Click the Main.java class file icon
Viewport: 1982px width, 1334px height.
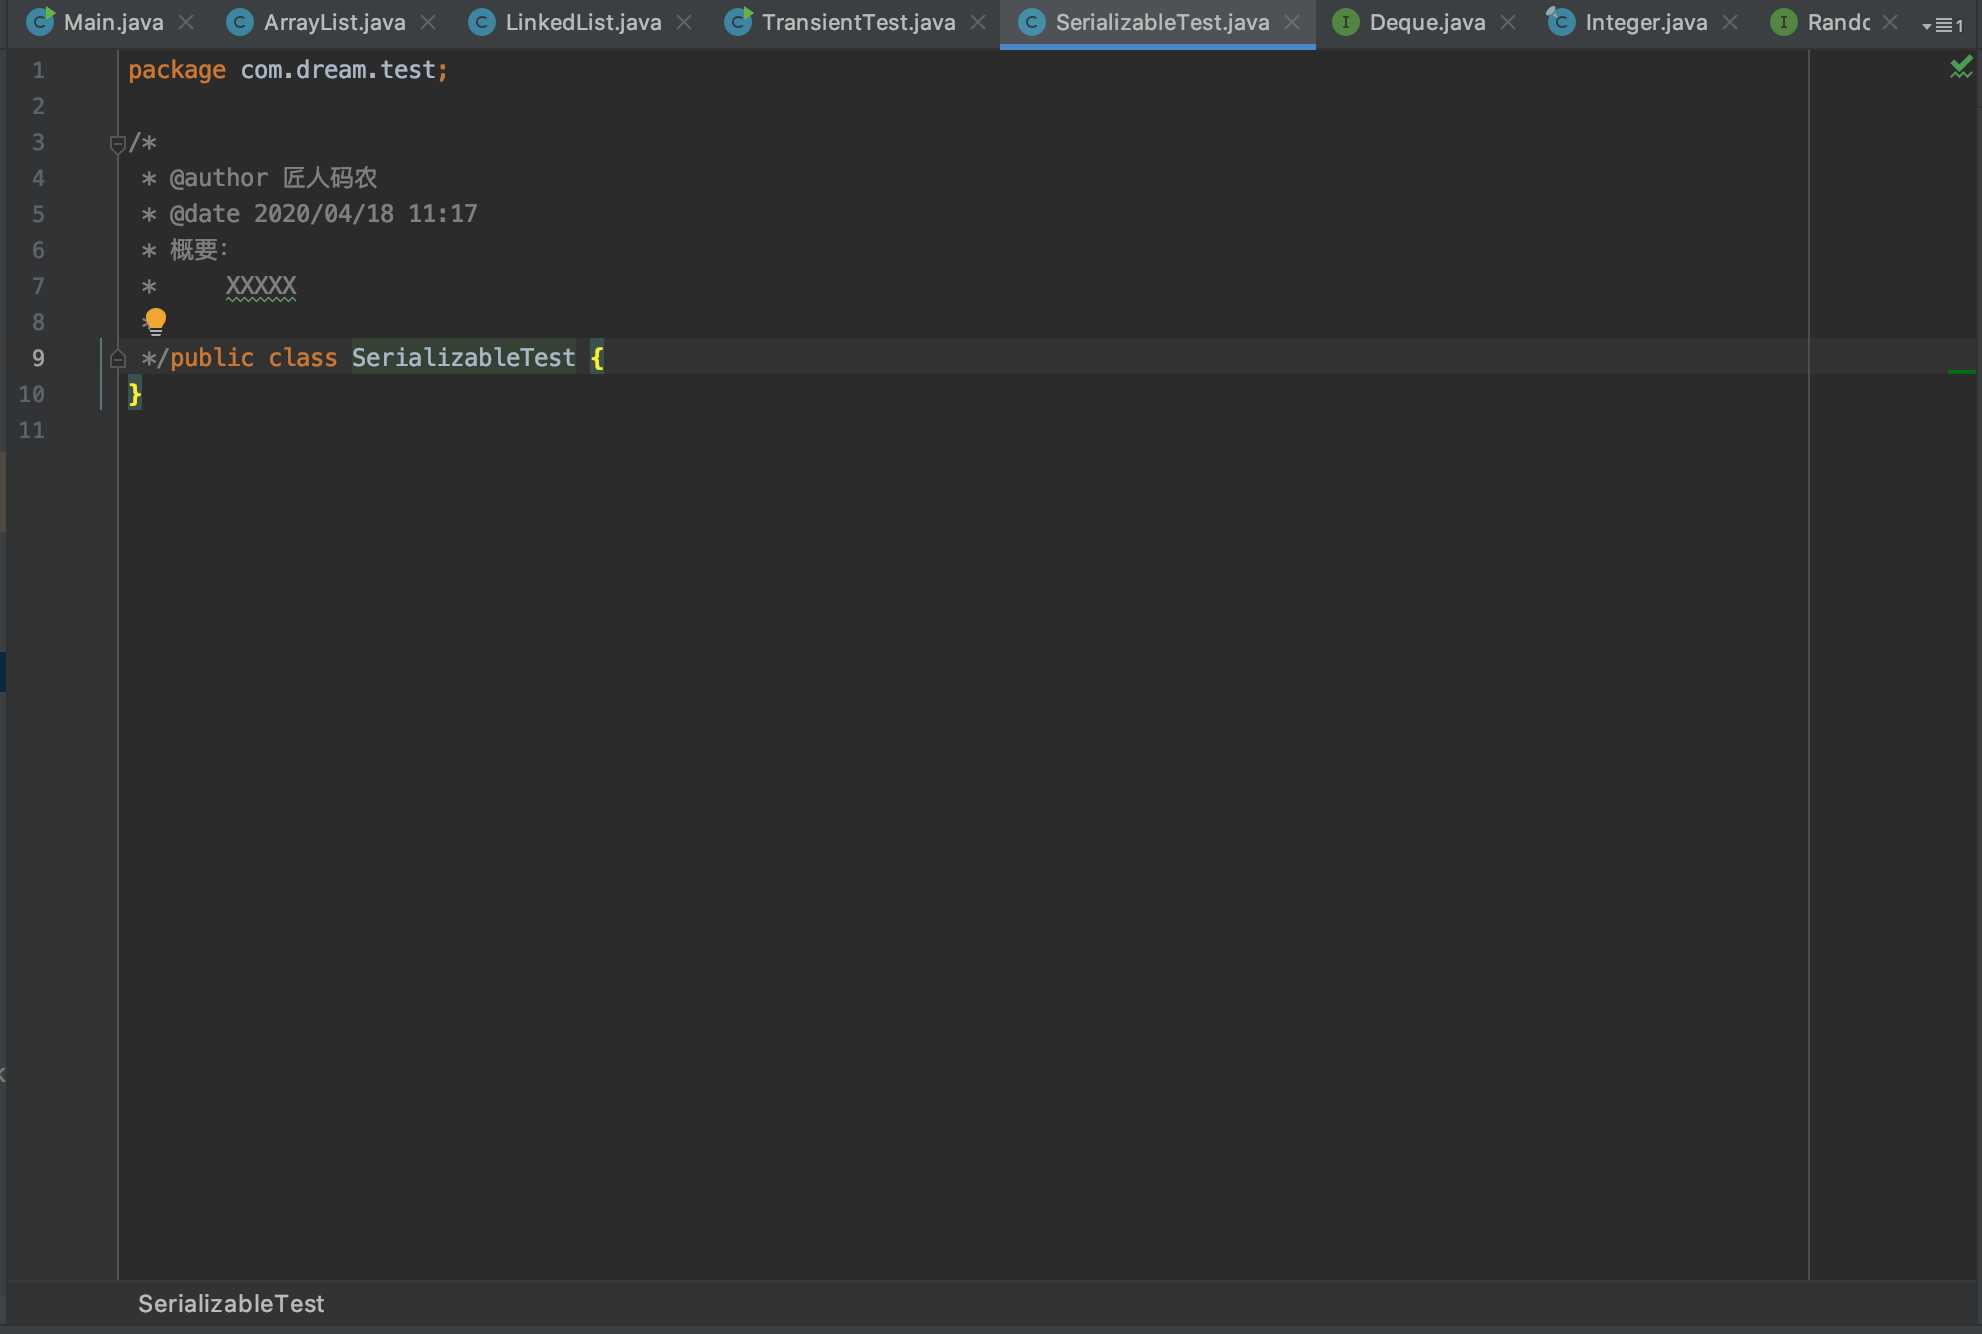40,22
